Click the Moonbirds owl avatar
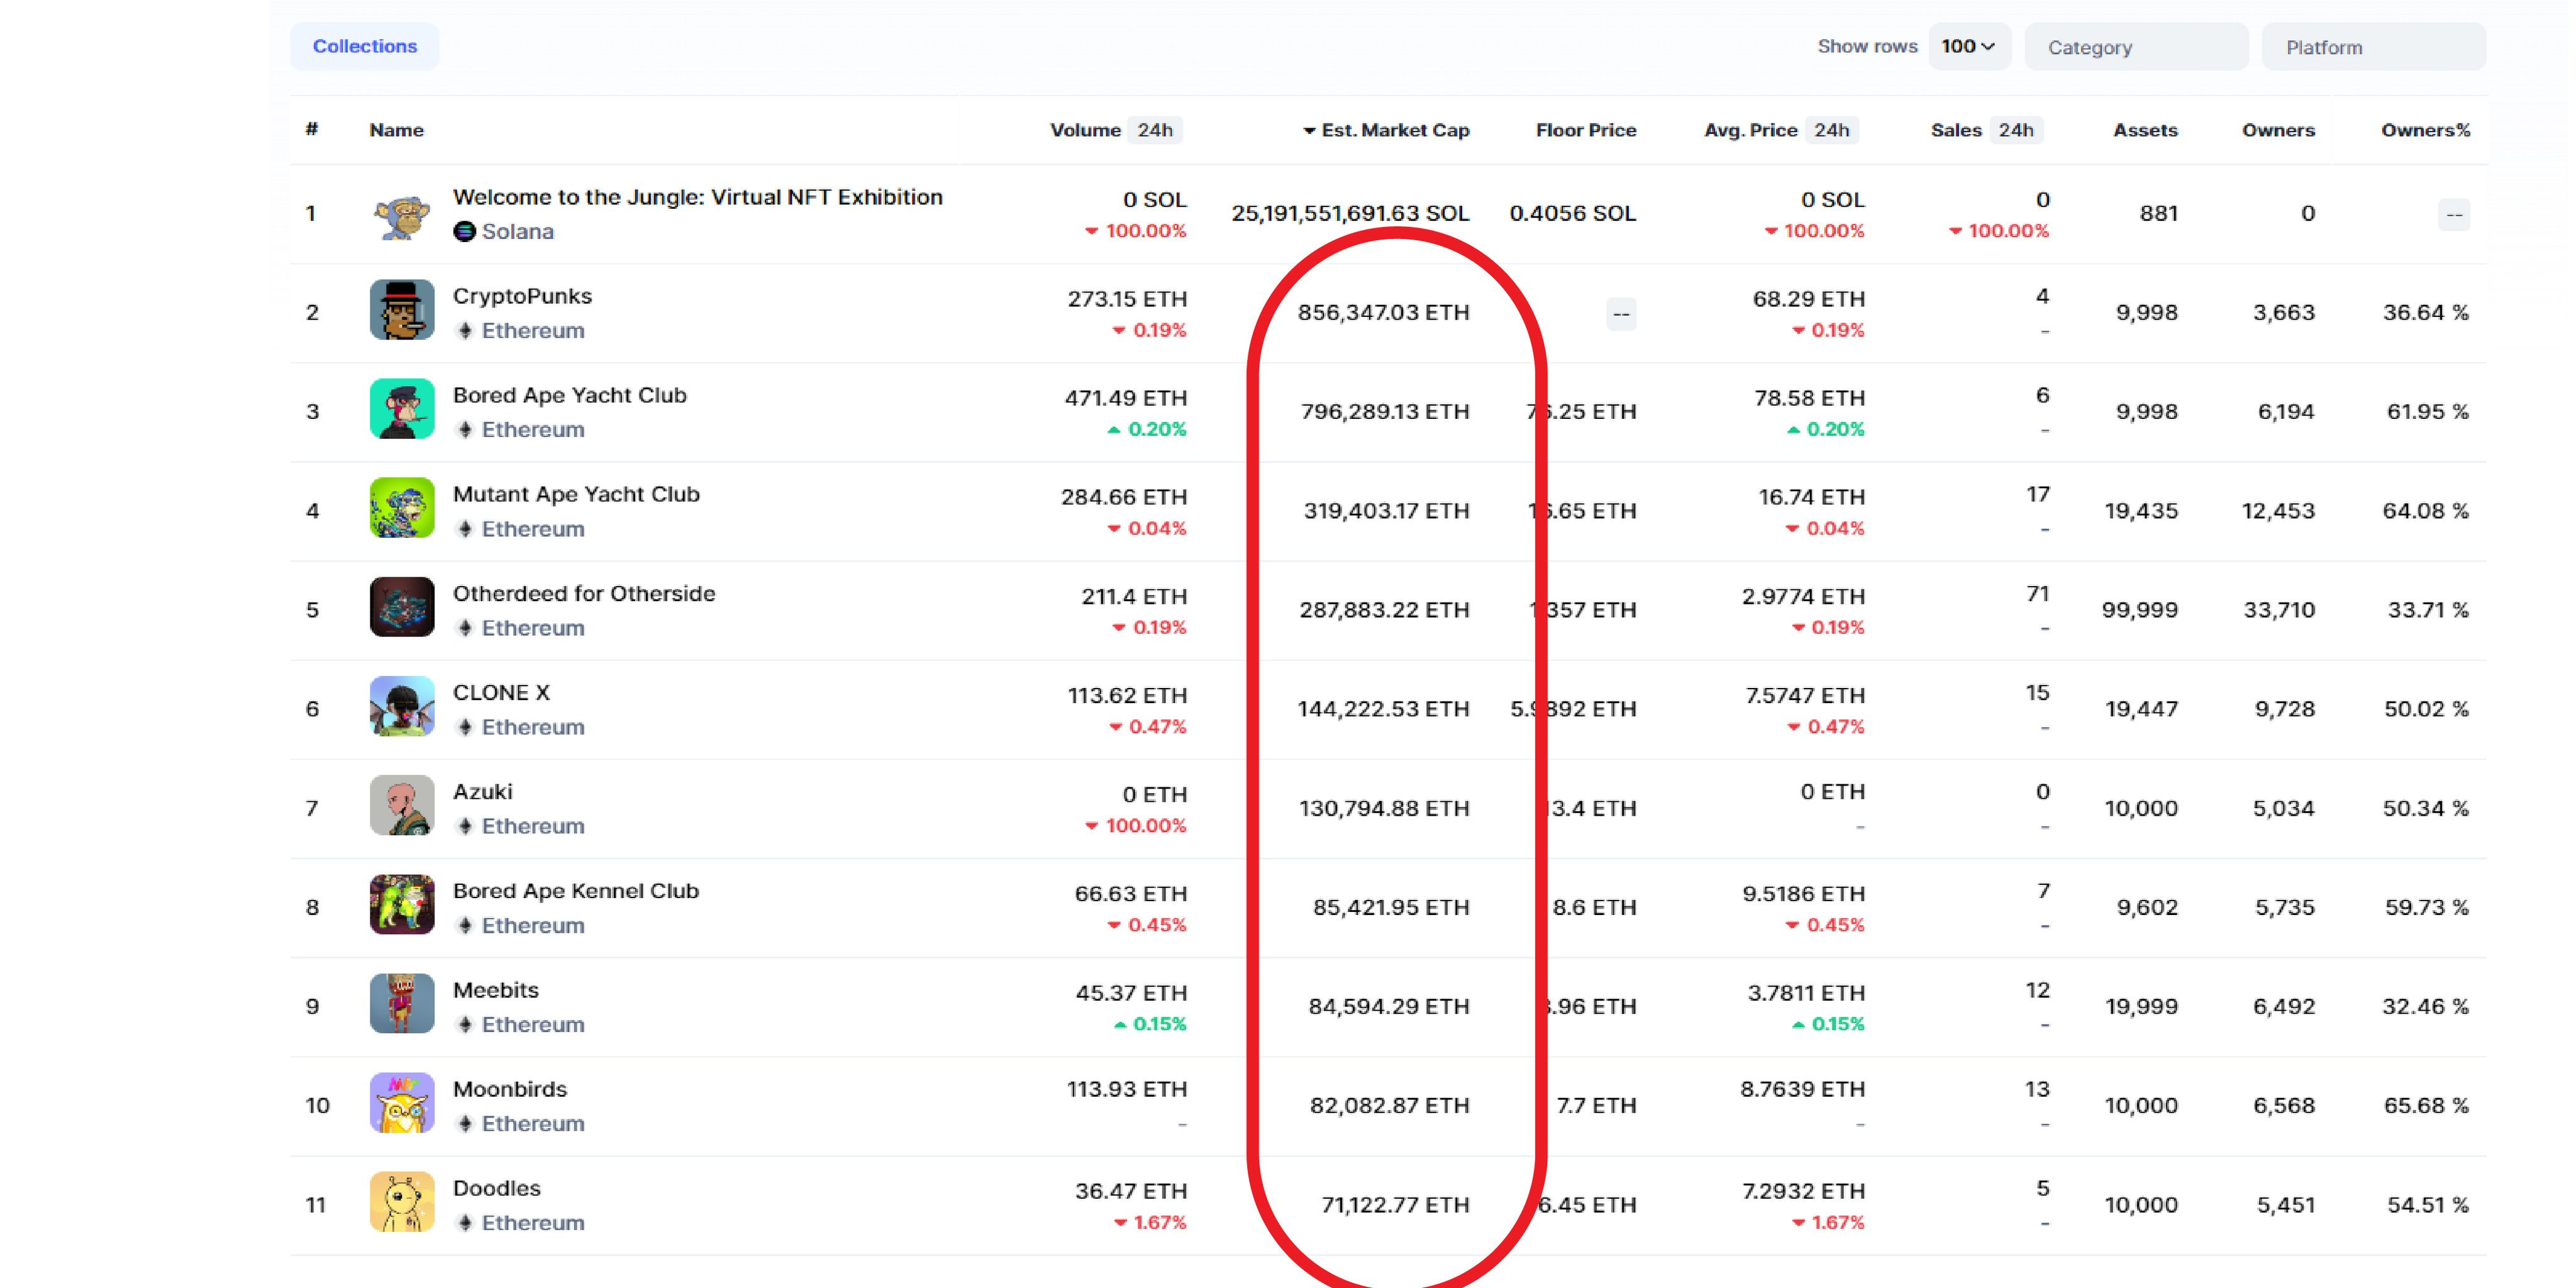Screen dimensions: 2576x1288 coord(402,1103)
